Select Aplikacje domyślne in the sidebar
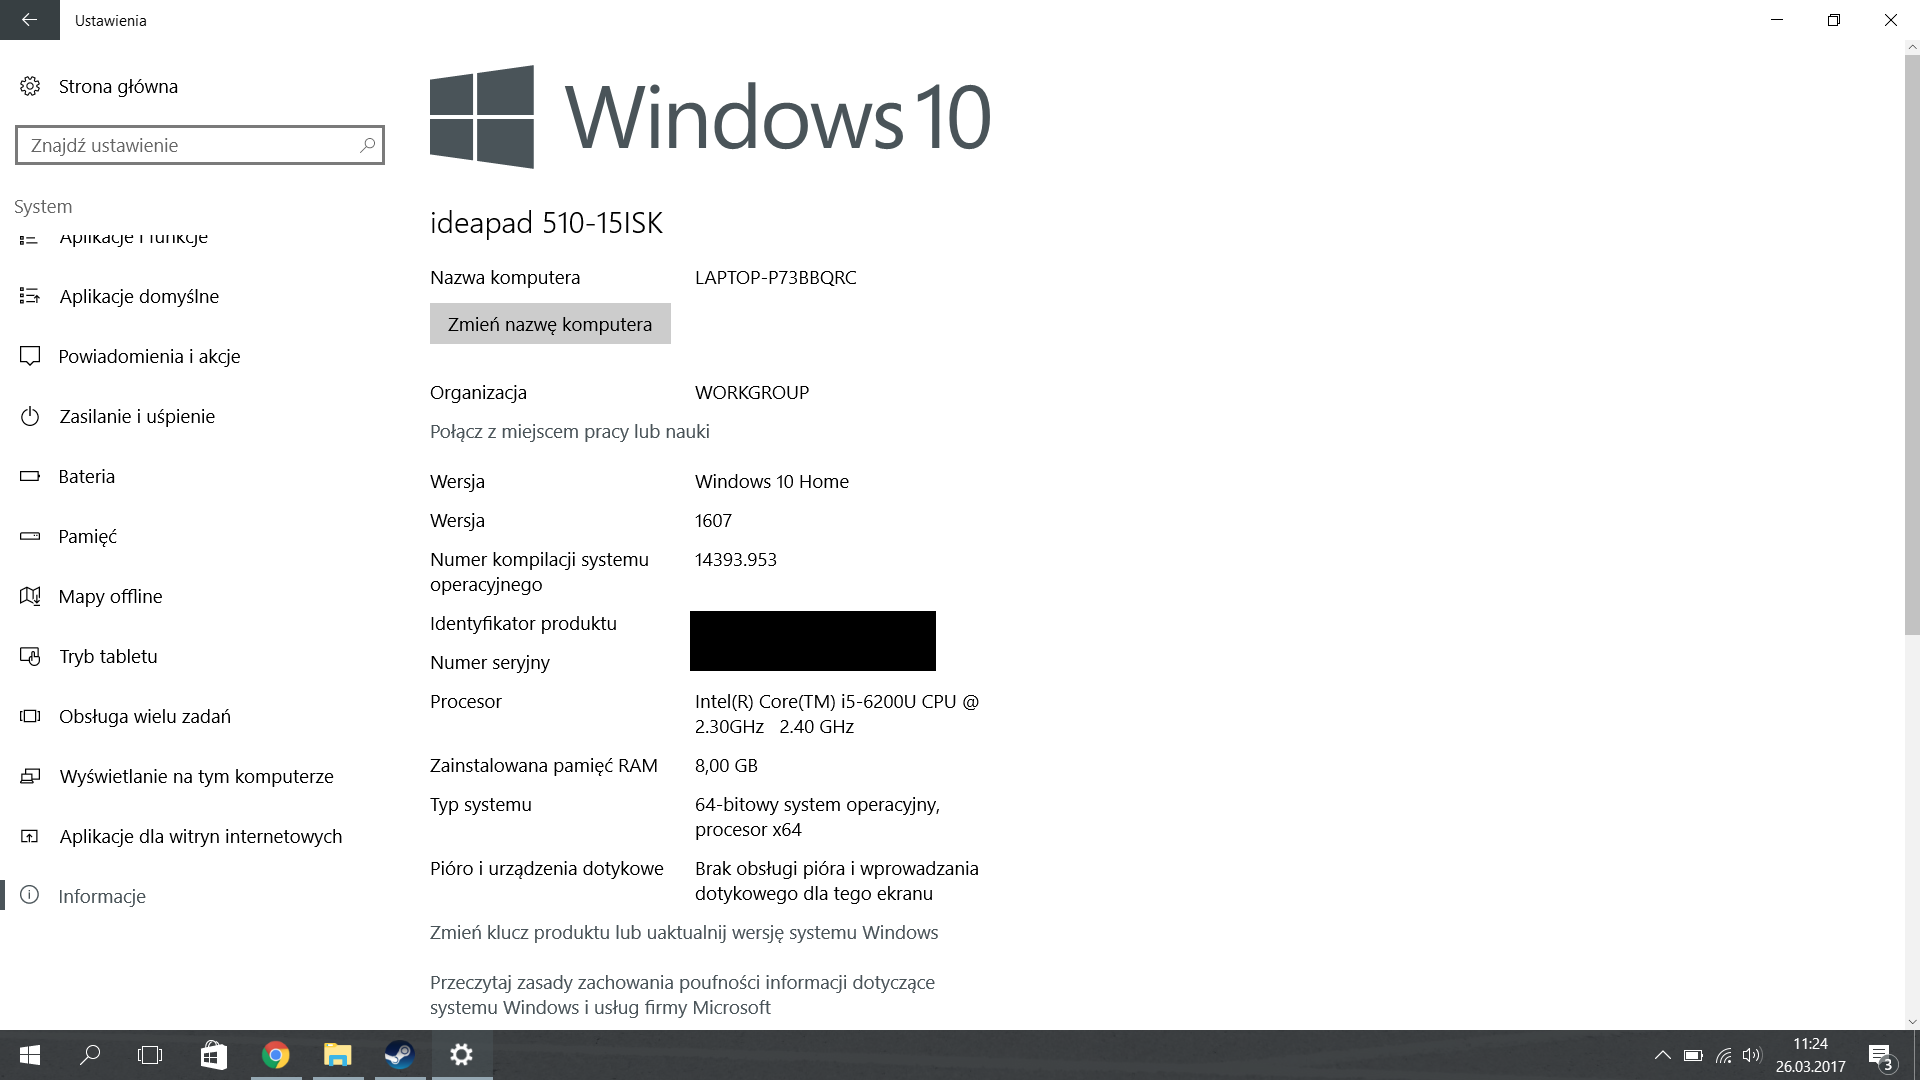Screen dimensions: 1920x1080 [x=139, y=296]
